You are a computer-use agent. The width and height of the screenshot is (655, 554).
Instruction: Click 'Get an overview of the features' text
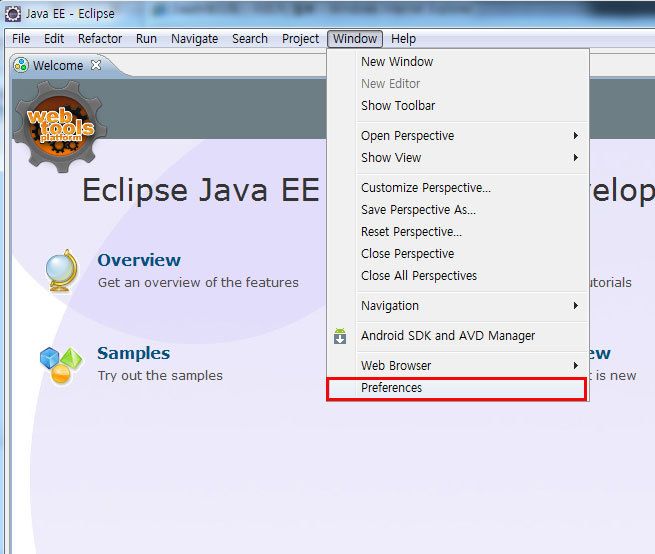pos(198,283)
